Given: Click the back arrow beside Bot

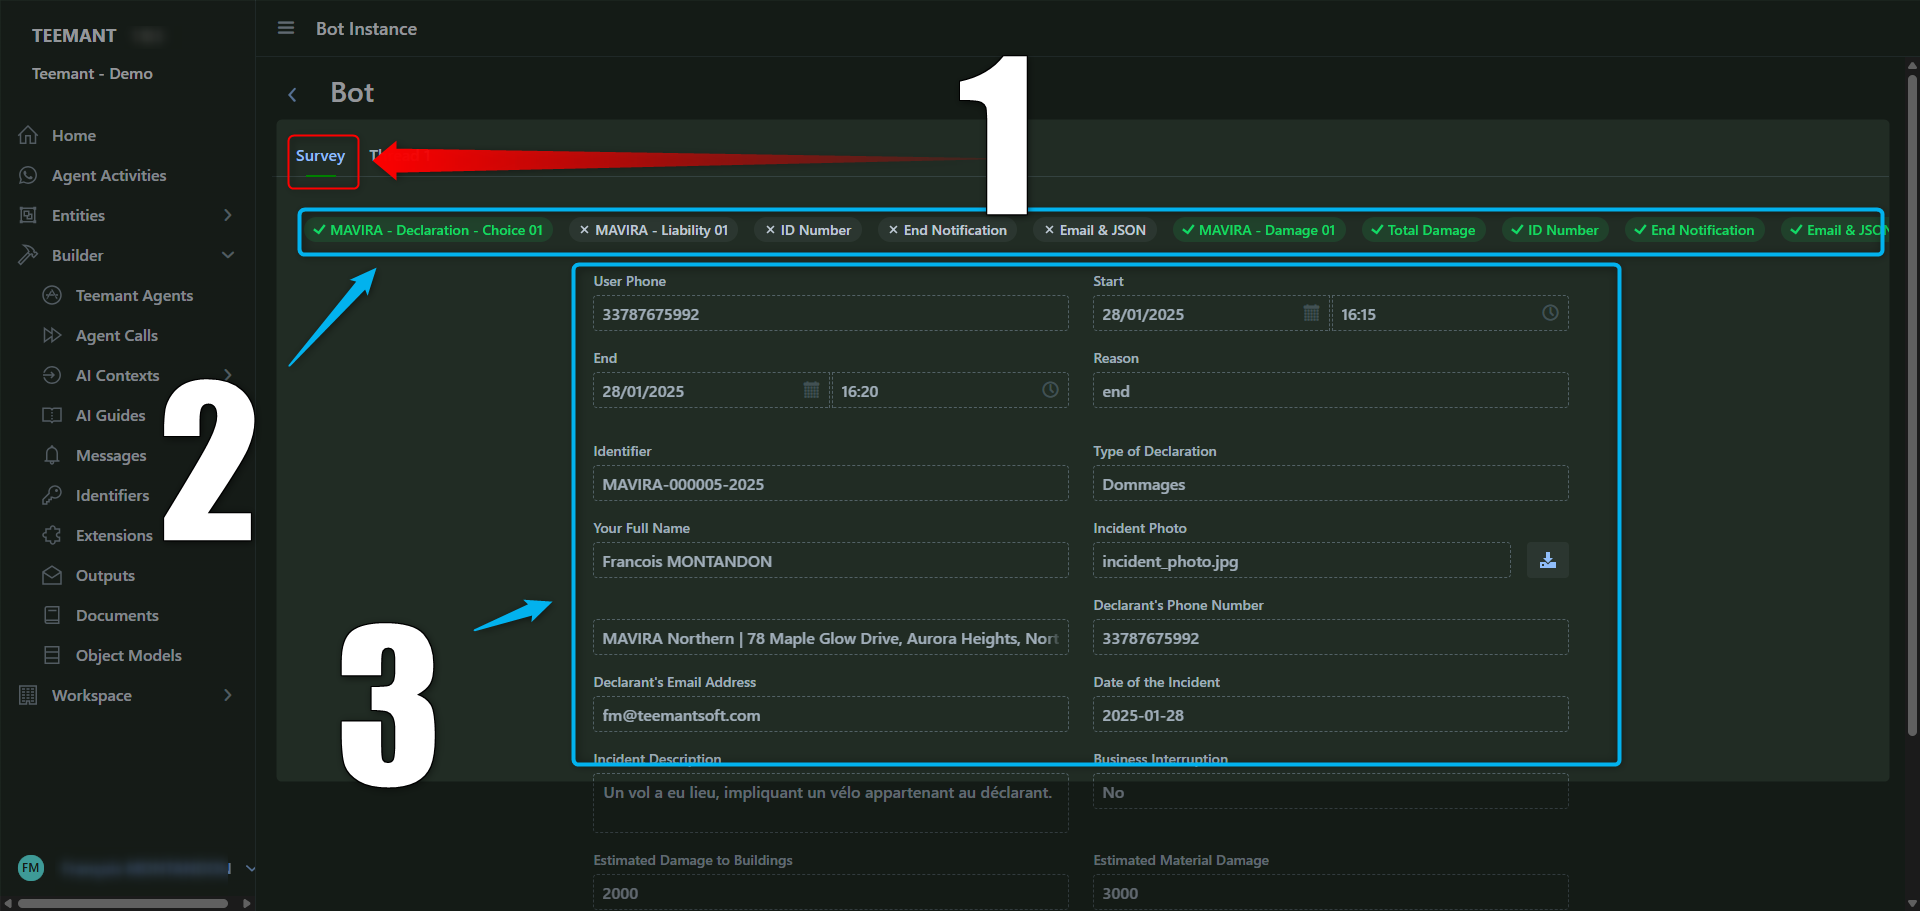Looking at the screenshot, I should coord(292,95).
